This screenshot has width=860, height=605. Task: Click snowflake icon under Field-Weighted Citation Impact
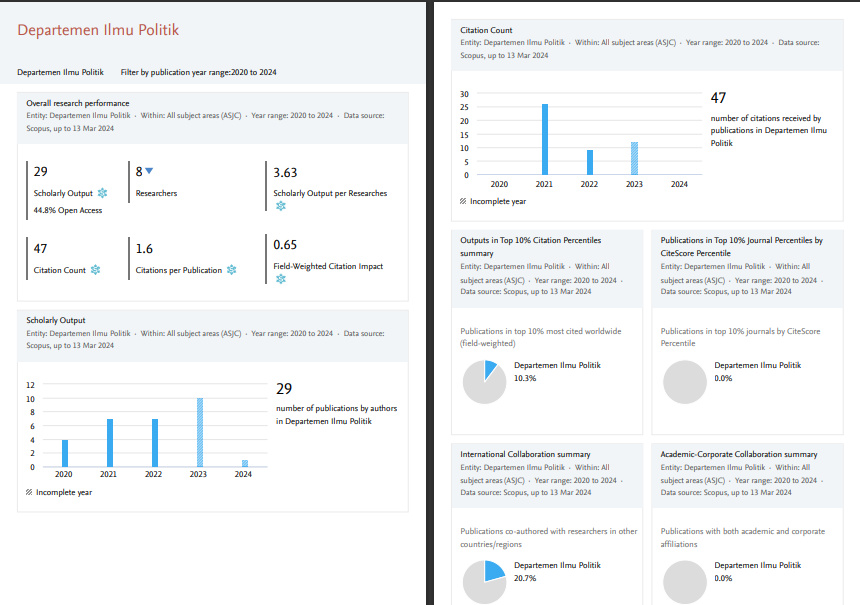pos(281,279)
